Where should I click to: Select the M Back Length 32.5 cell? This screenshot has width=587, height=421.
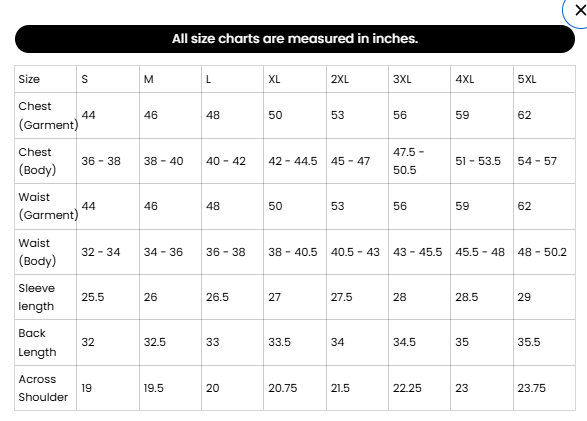click(x=170, y=343)
